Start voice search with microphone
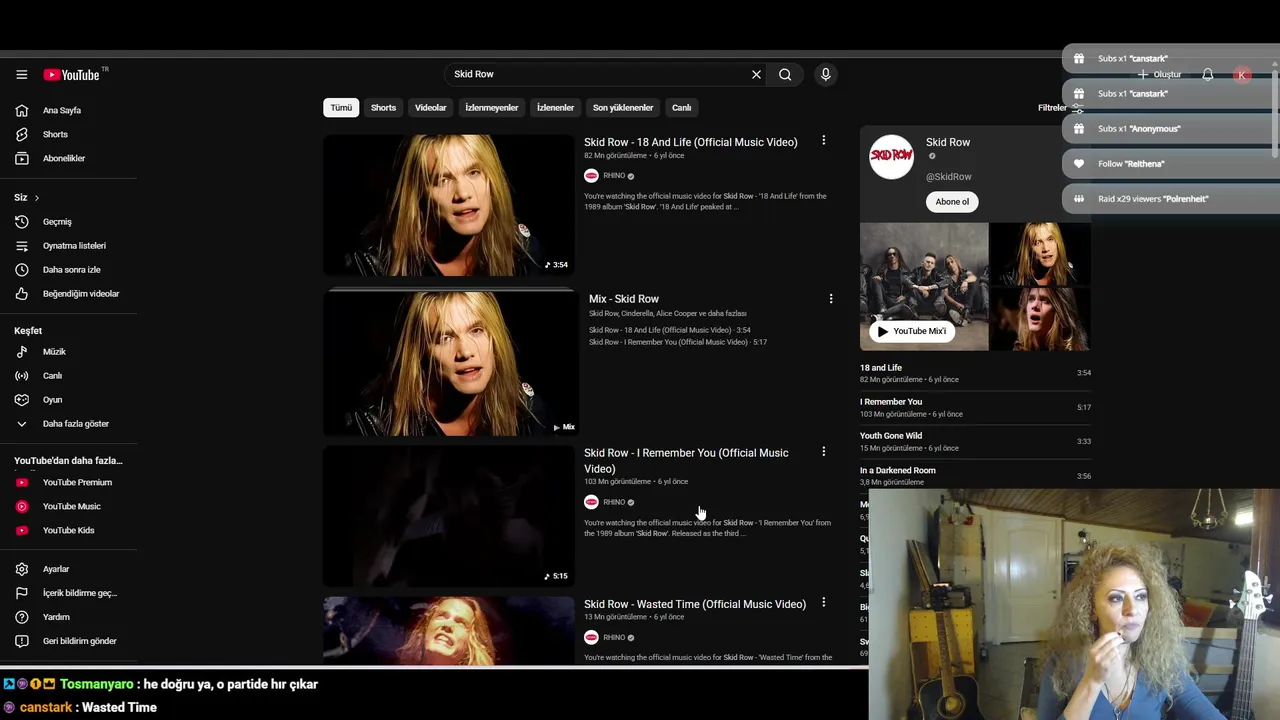Screen dimensions: 1280x720 pyautogui.click(x=825, y=74)
